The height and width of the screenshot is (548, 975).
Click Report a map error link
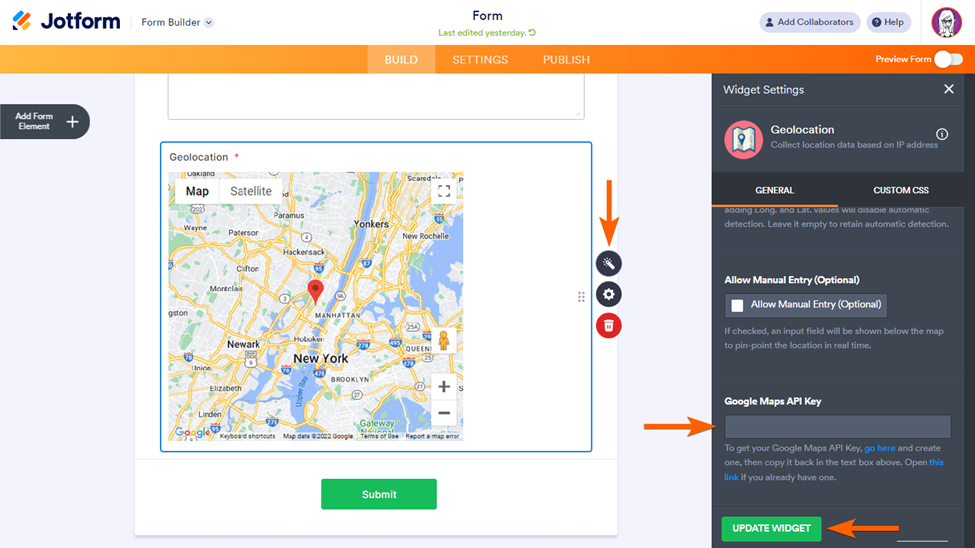pyautogui.click(x=432, y=436)
